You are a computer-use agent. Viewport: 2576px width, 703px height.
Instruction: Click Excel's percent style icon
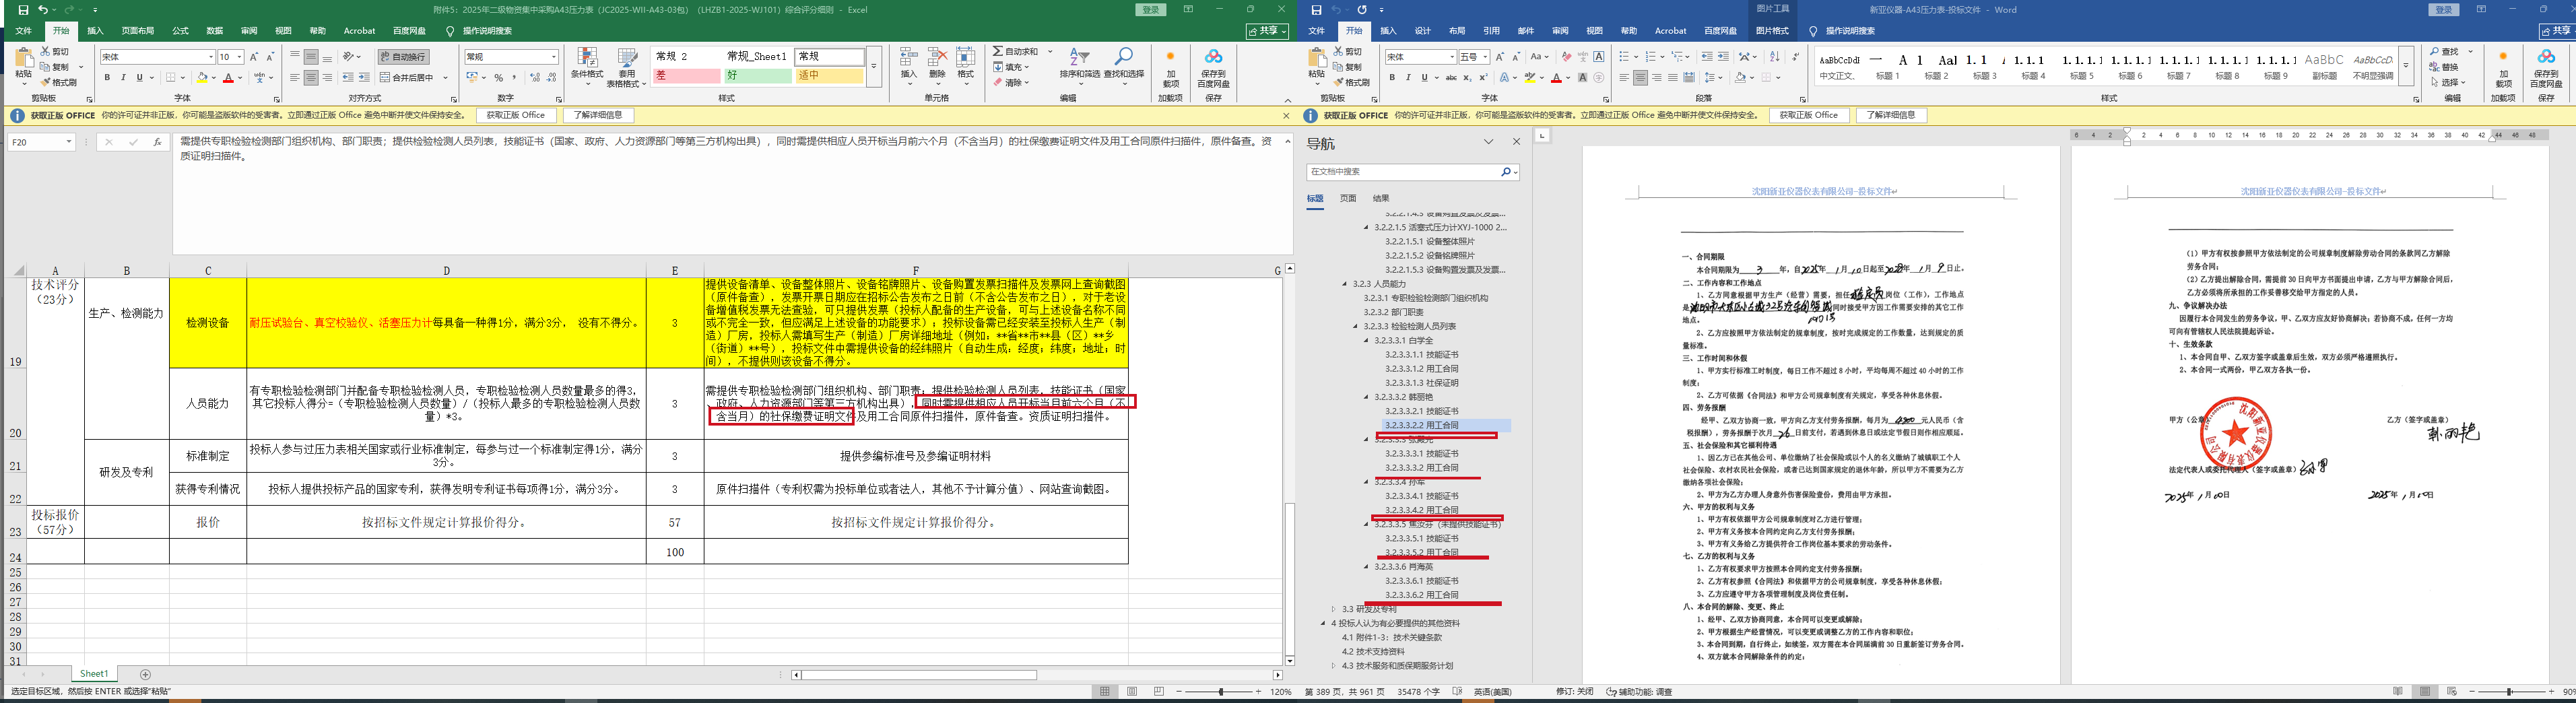(x=498, y=77)
